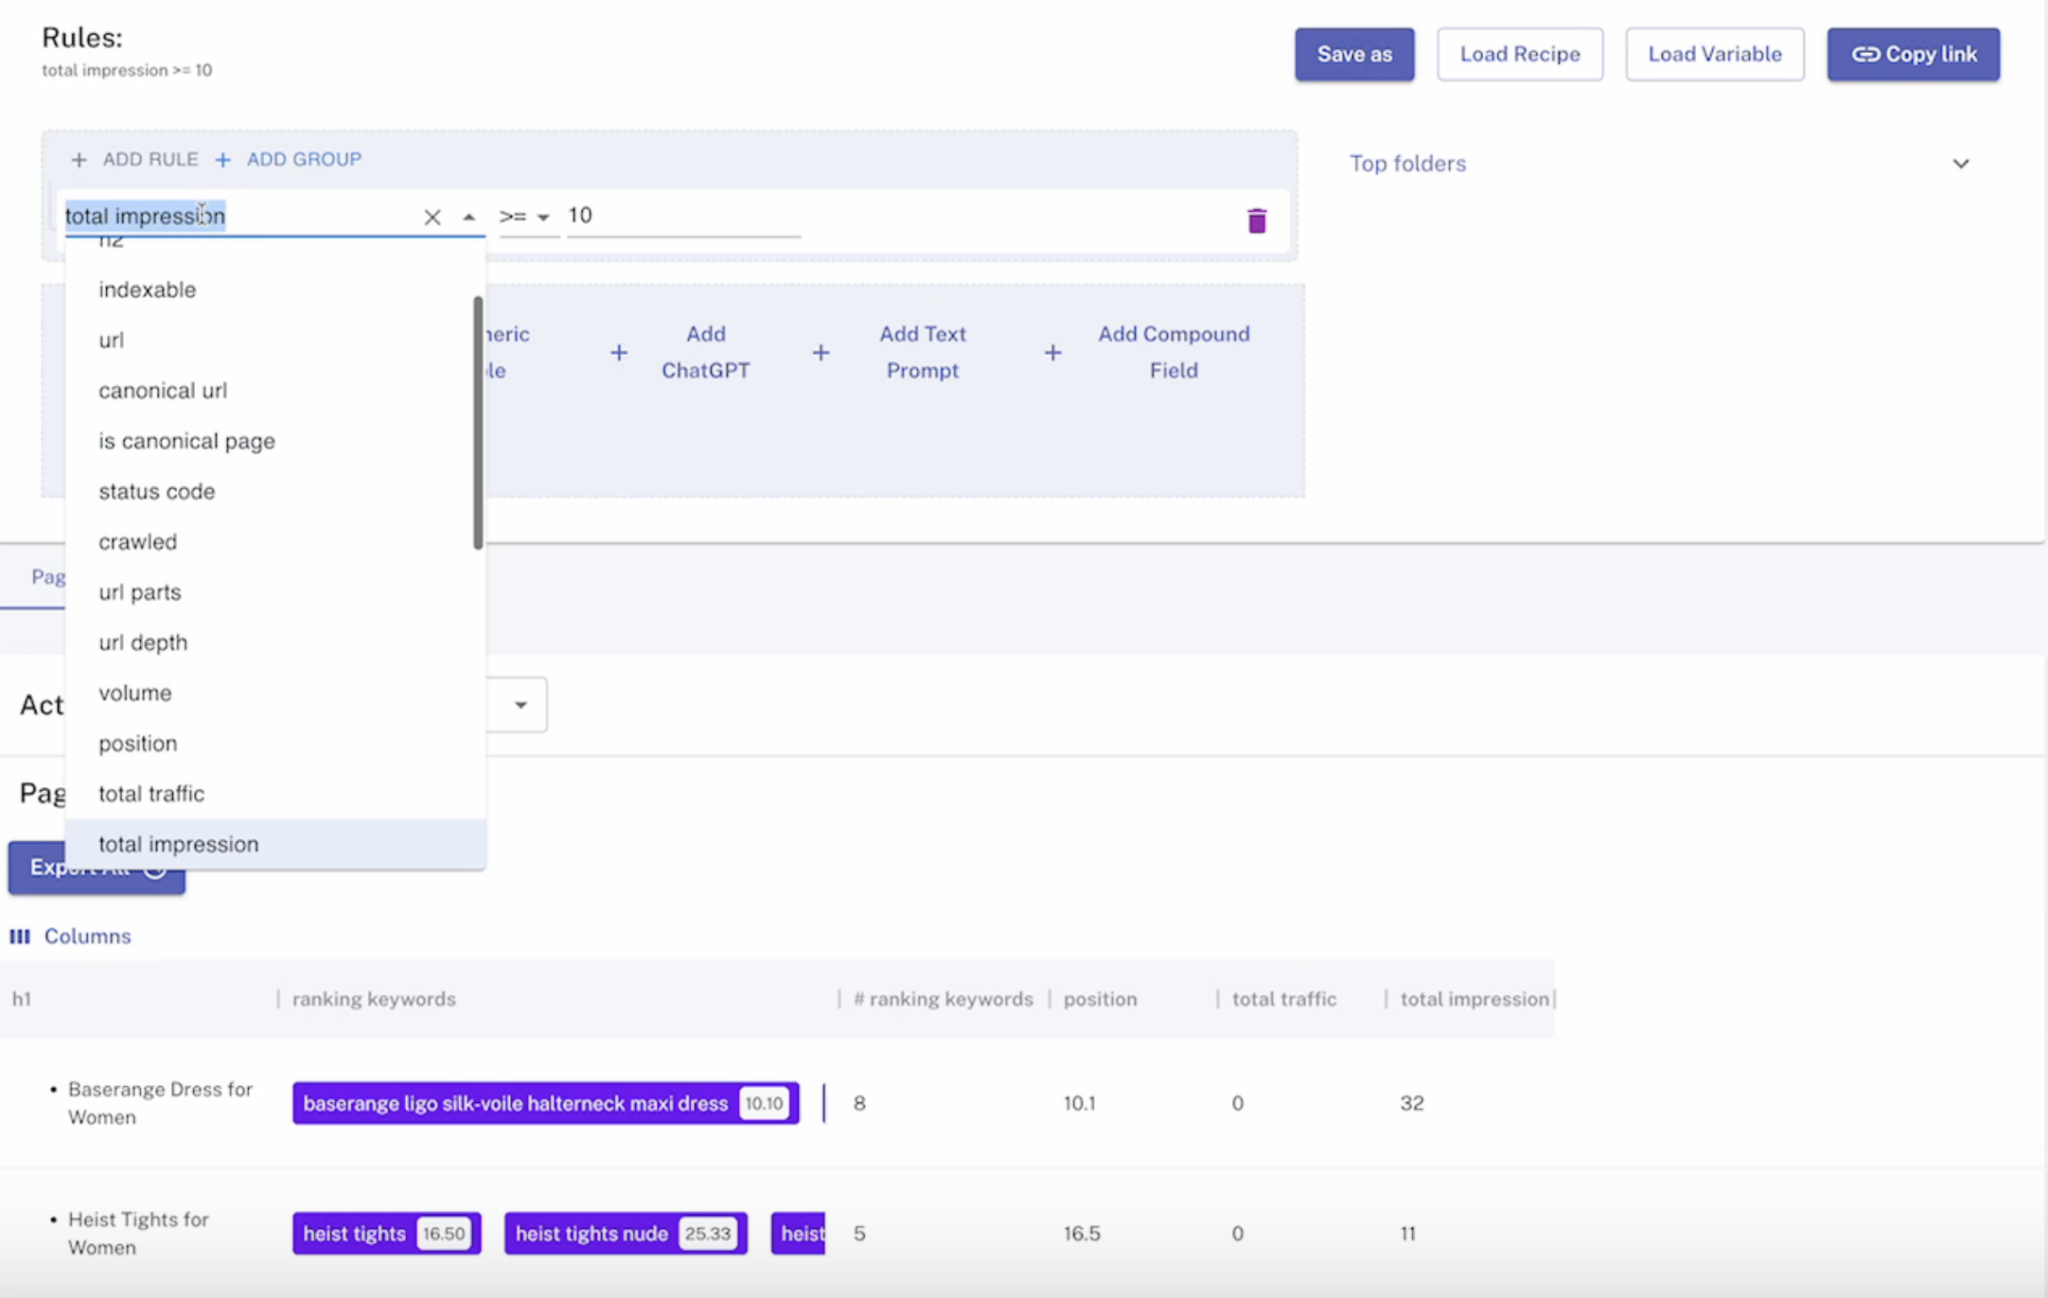This screenshot has width=2048, height=1298.
Task: Select the 'indexable' field option
Action: tap(146, 289)
